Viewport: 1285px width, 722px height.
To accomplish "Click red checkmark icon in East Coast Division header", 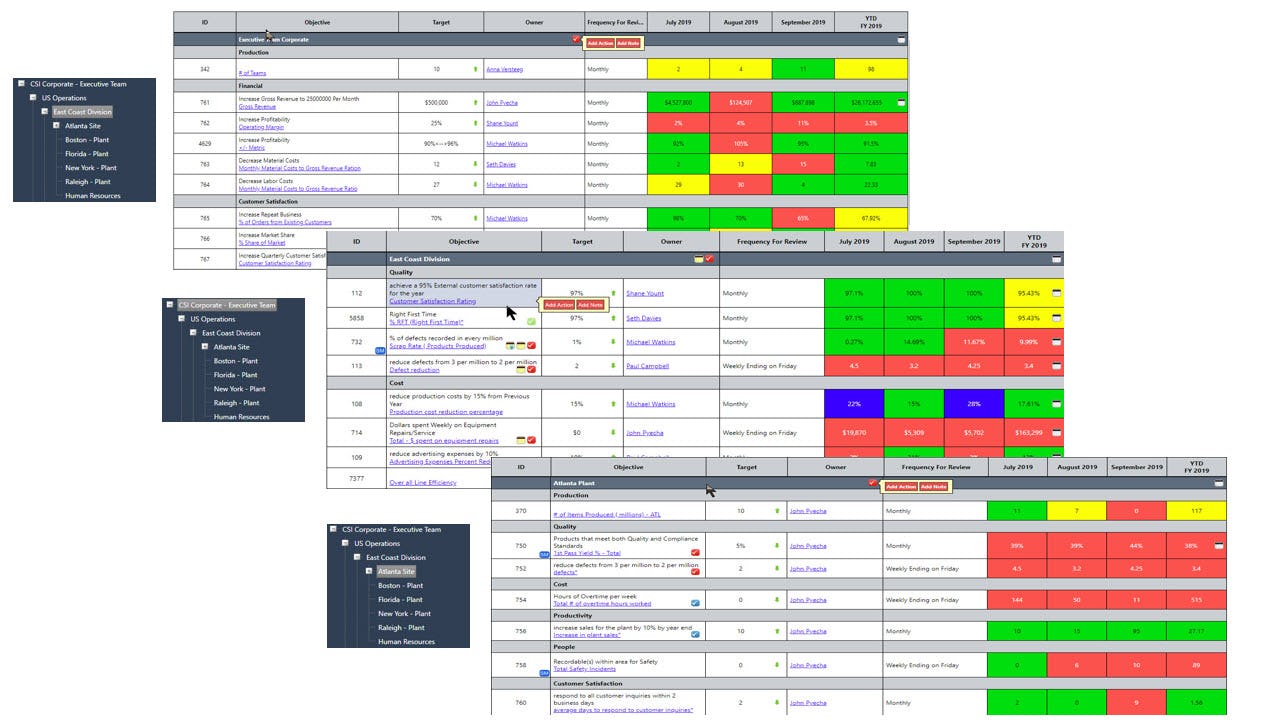I will 709,259.
